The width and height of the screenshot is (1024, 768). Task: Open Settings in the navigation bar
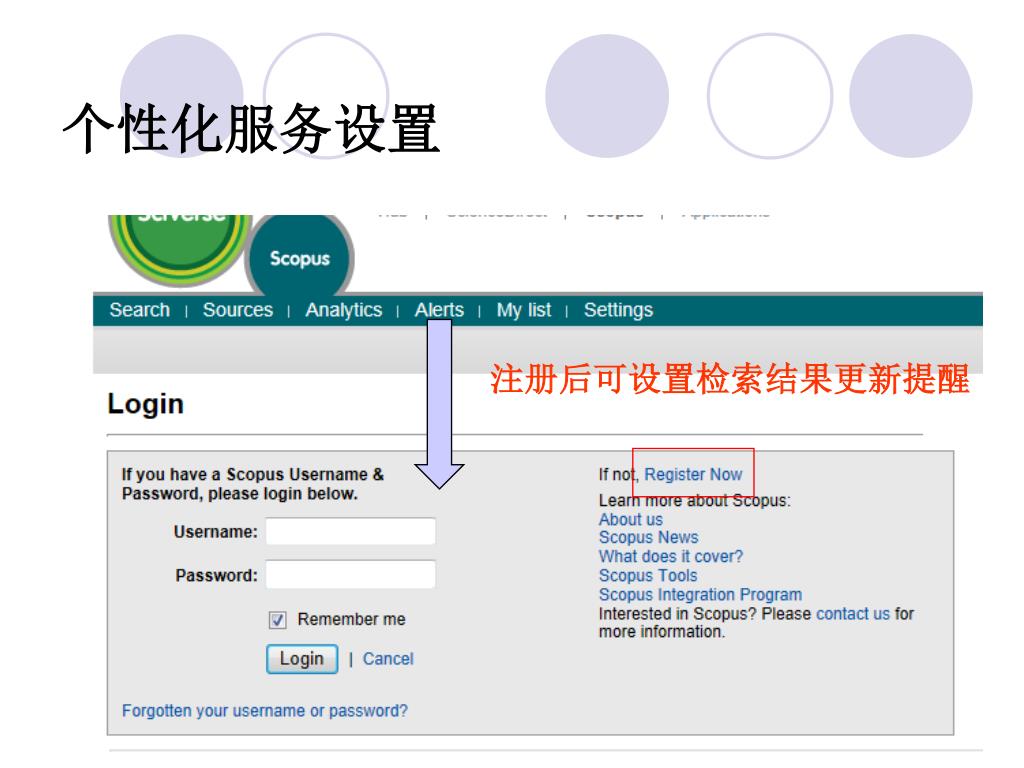pos(618,310)
